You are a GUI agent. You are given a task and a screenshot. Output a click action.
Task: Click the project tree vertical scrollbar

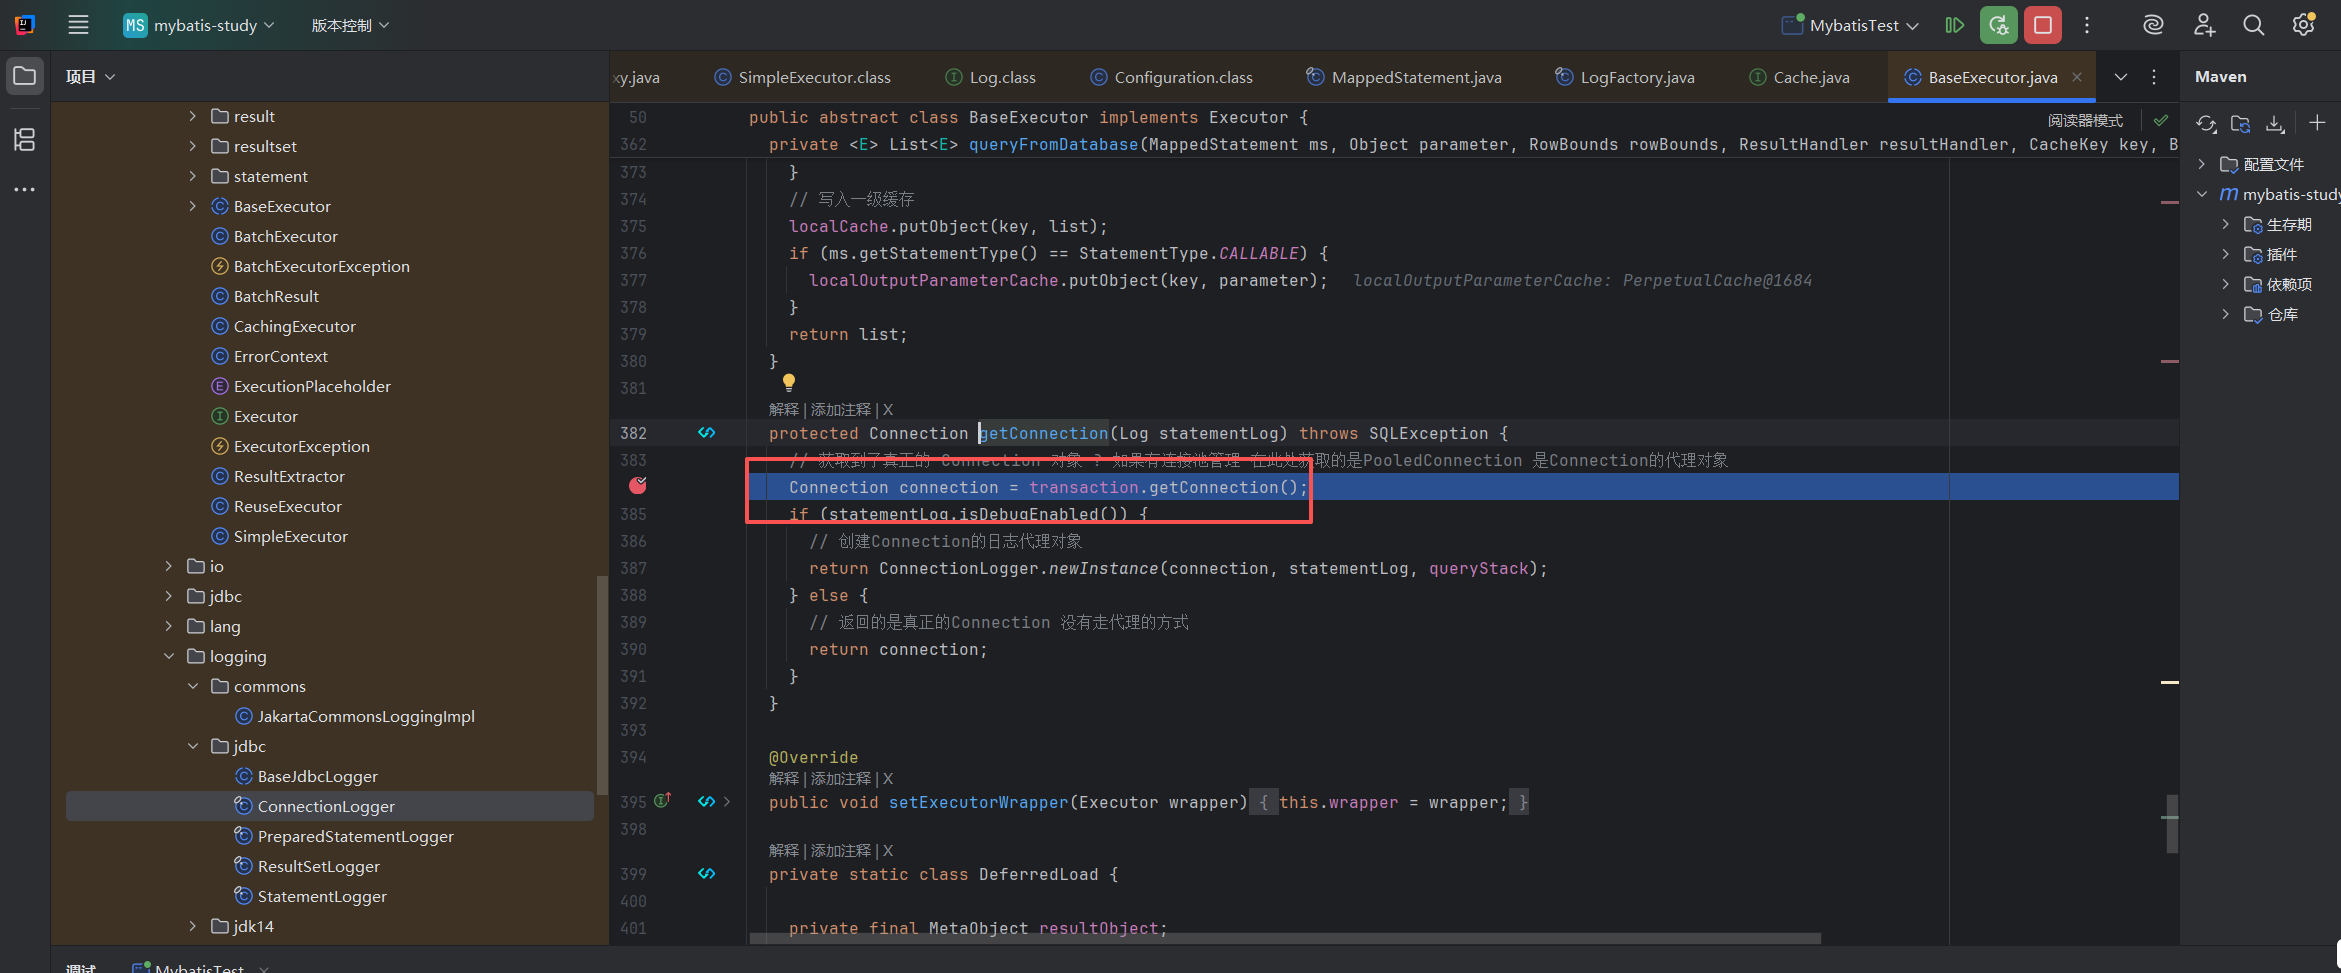tap(602, 685)
